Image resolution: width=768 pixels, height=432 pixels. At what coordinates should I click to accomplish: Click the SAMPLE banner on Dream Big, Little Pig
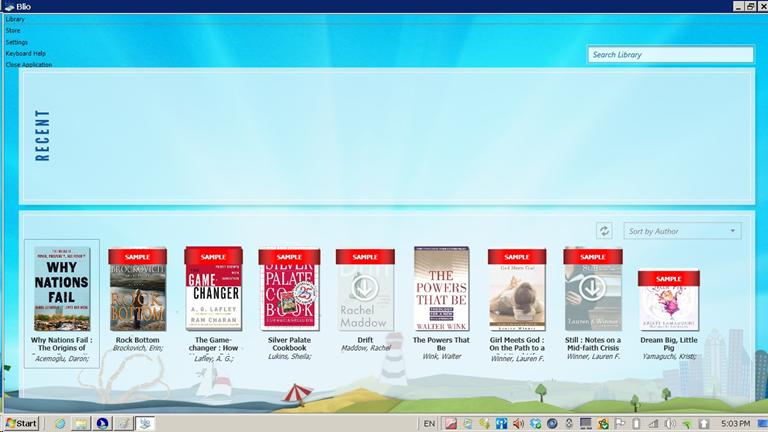pos(669,279)
